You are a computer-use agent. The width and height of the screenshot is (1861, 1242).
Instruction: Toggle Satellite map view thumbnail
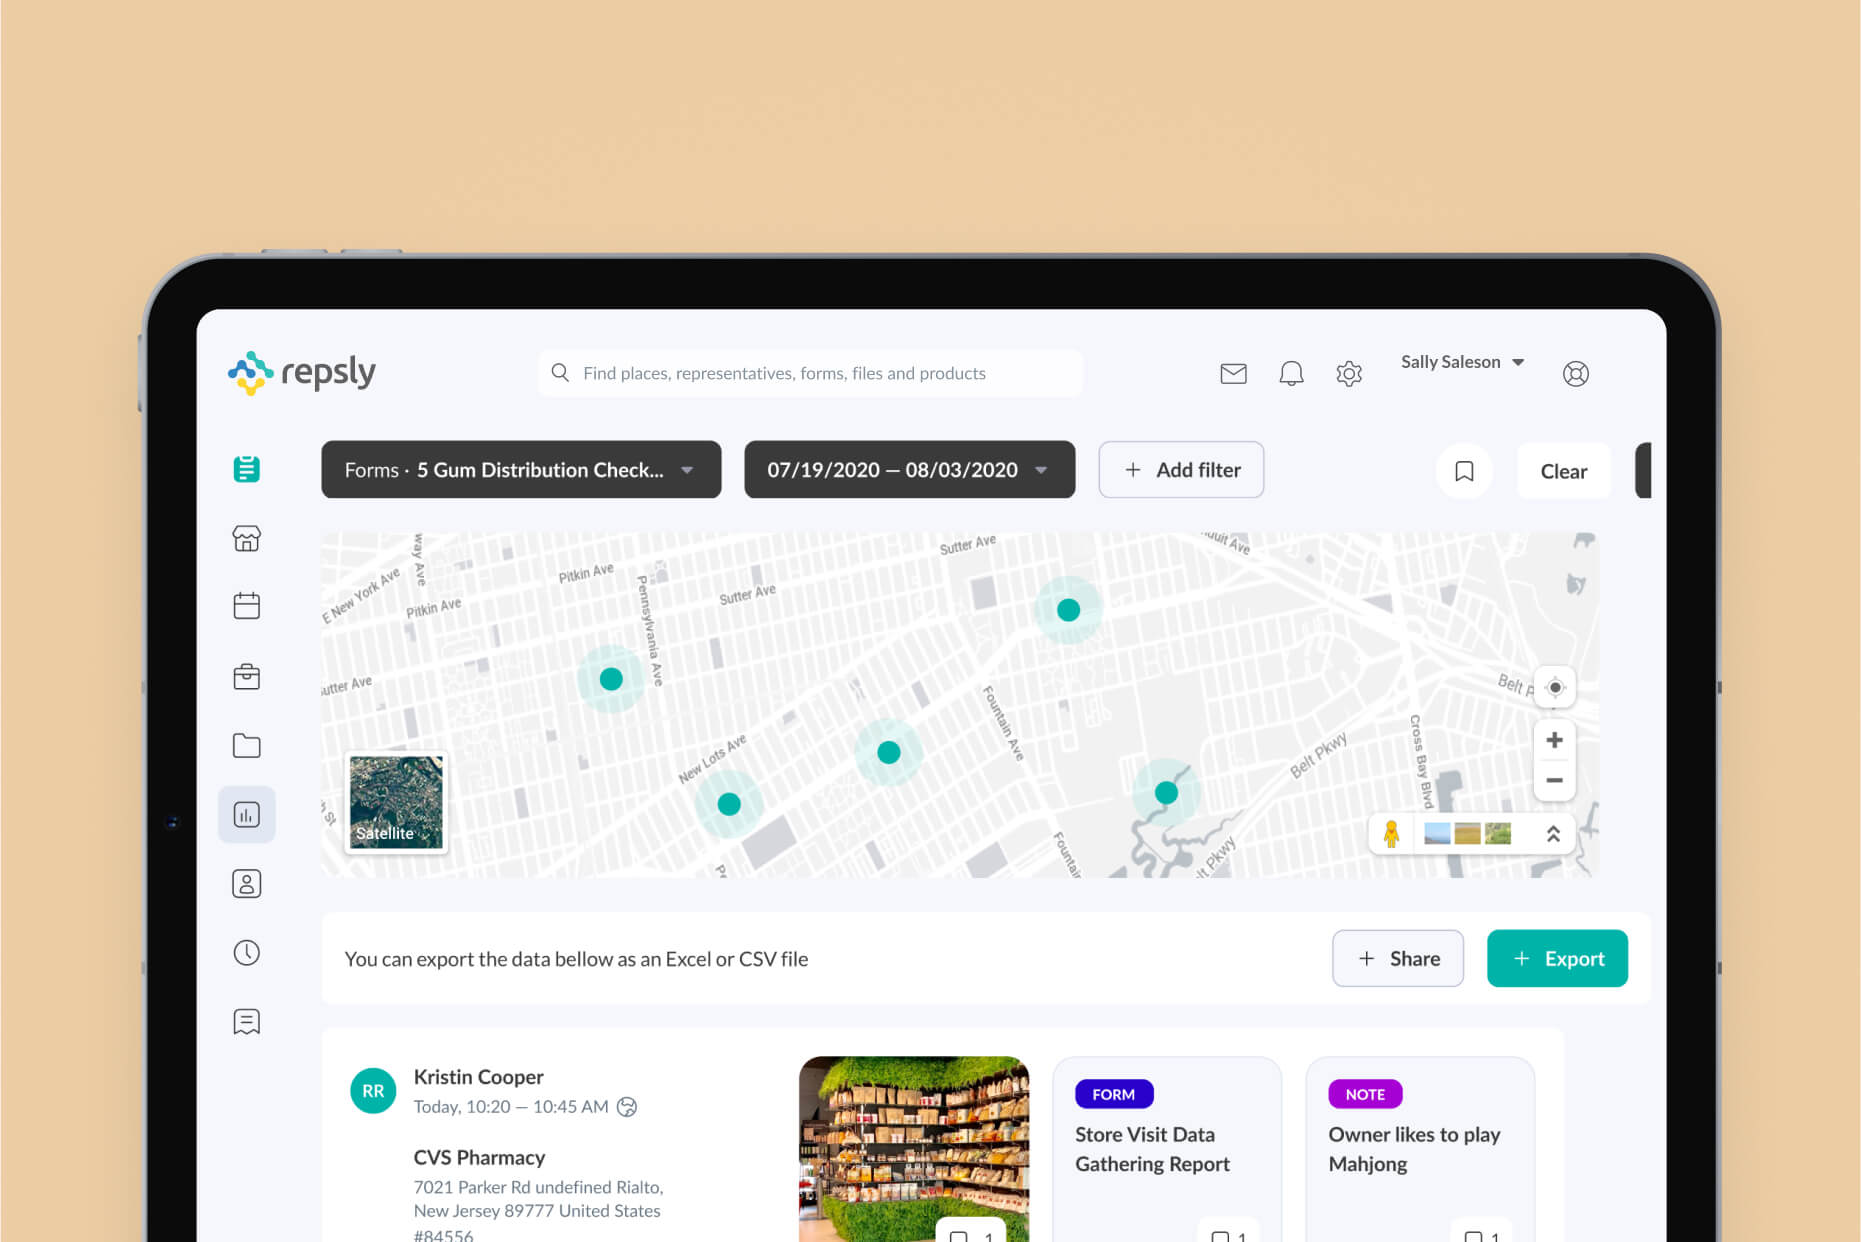click(396, 802)
